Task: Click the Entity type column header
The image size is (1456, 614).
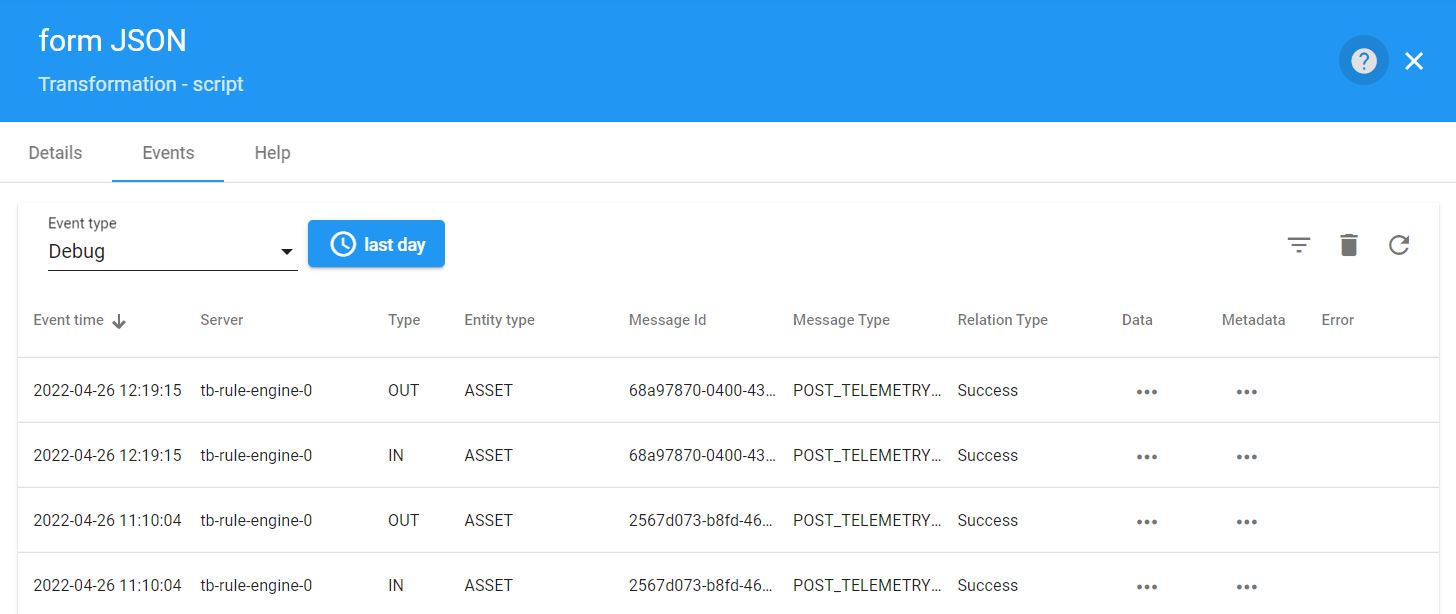Action: 499,320
